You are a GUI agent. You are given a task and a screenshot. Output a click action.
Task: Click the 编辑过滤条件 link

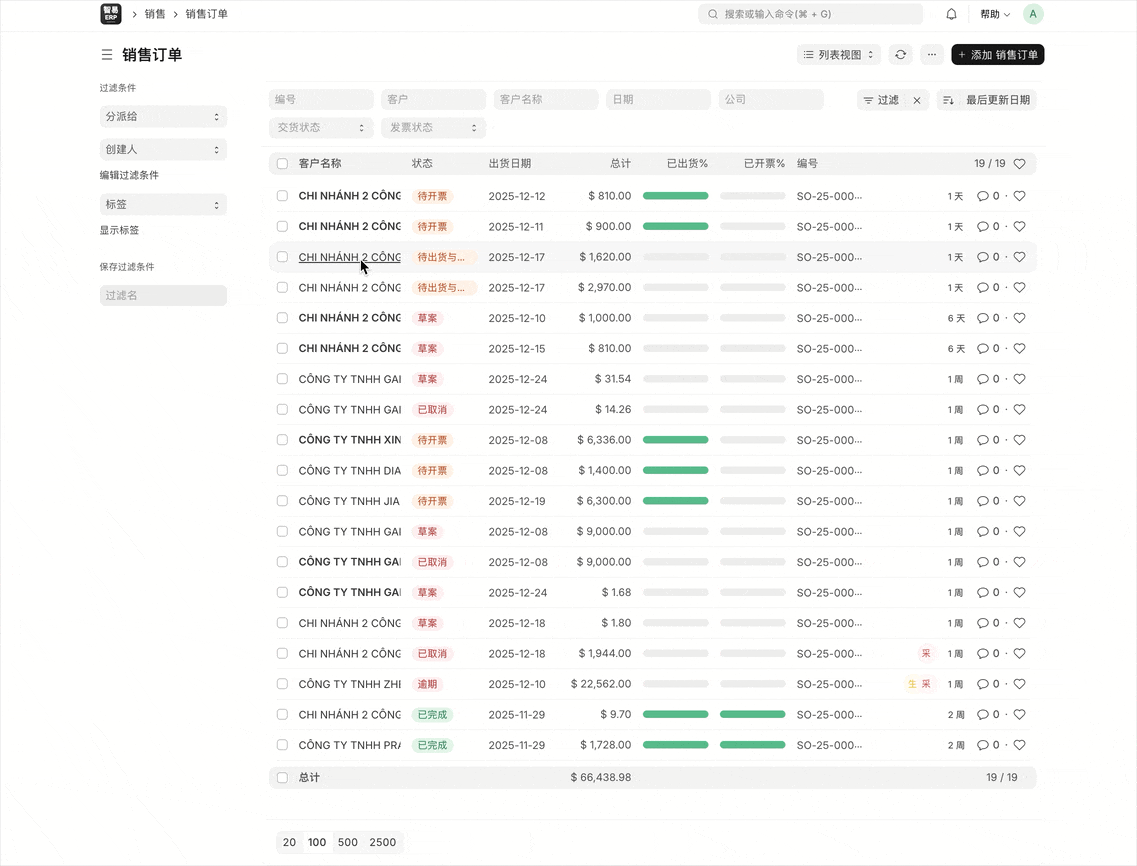pyautogui.click(x=129, y=175)
